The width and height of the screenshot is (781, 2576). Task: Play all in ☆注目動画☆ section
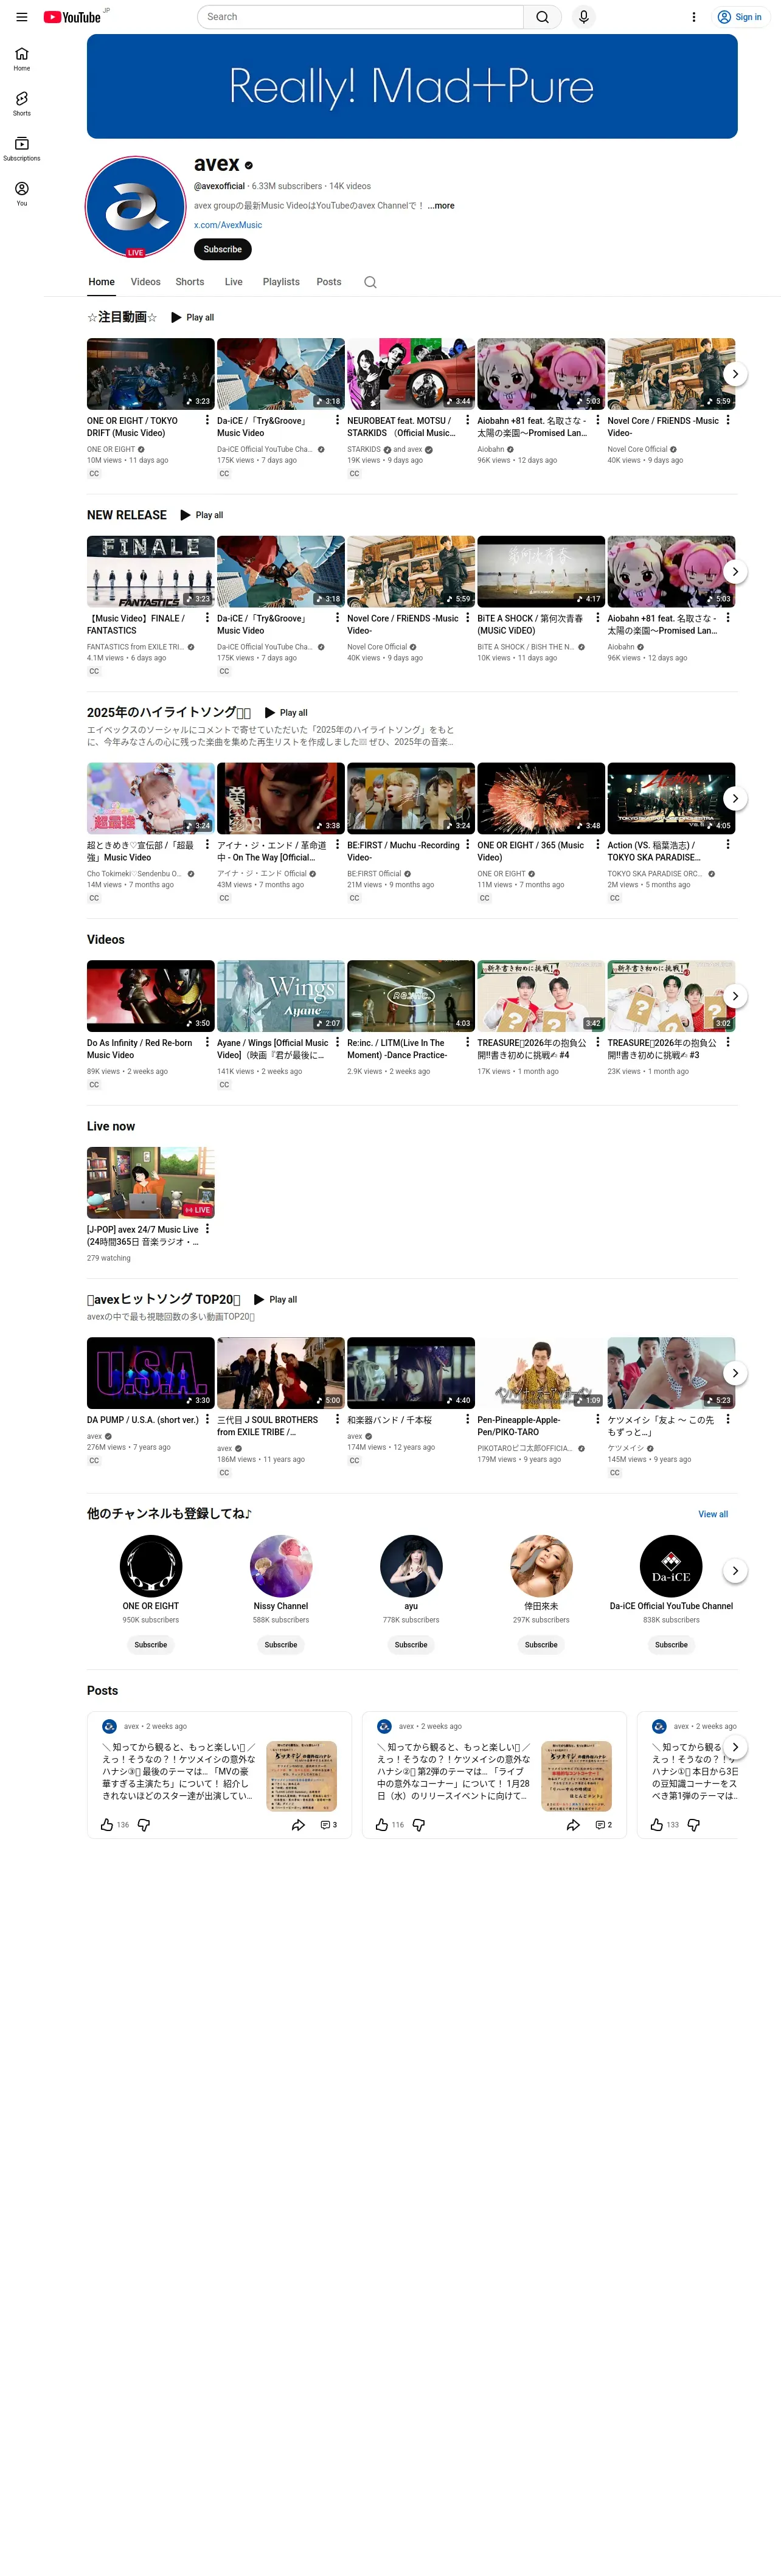click(x=192, y=317)
